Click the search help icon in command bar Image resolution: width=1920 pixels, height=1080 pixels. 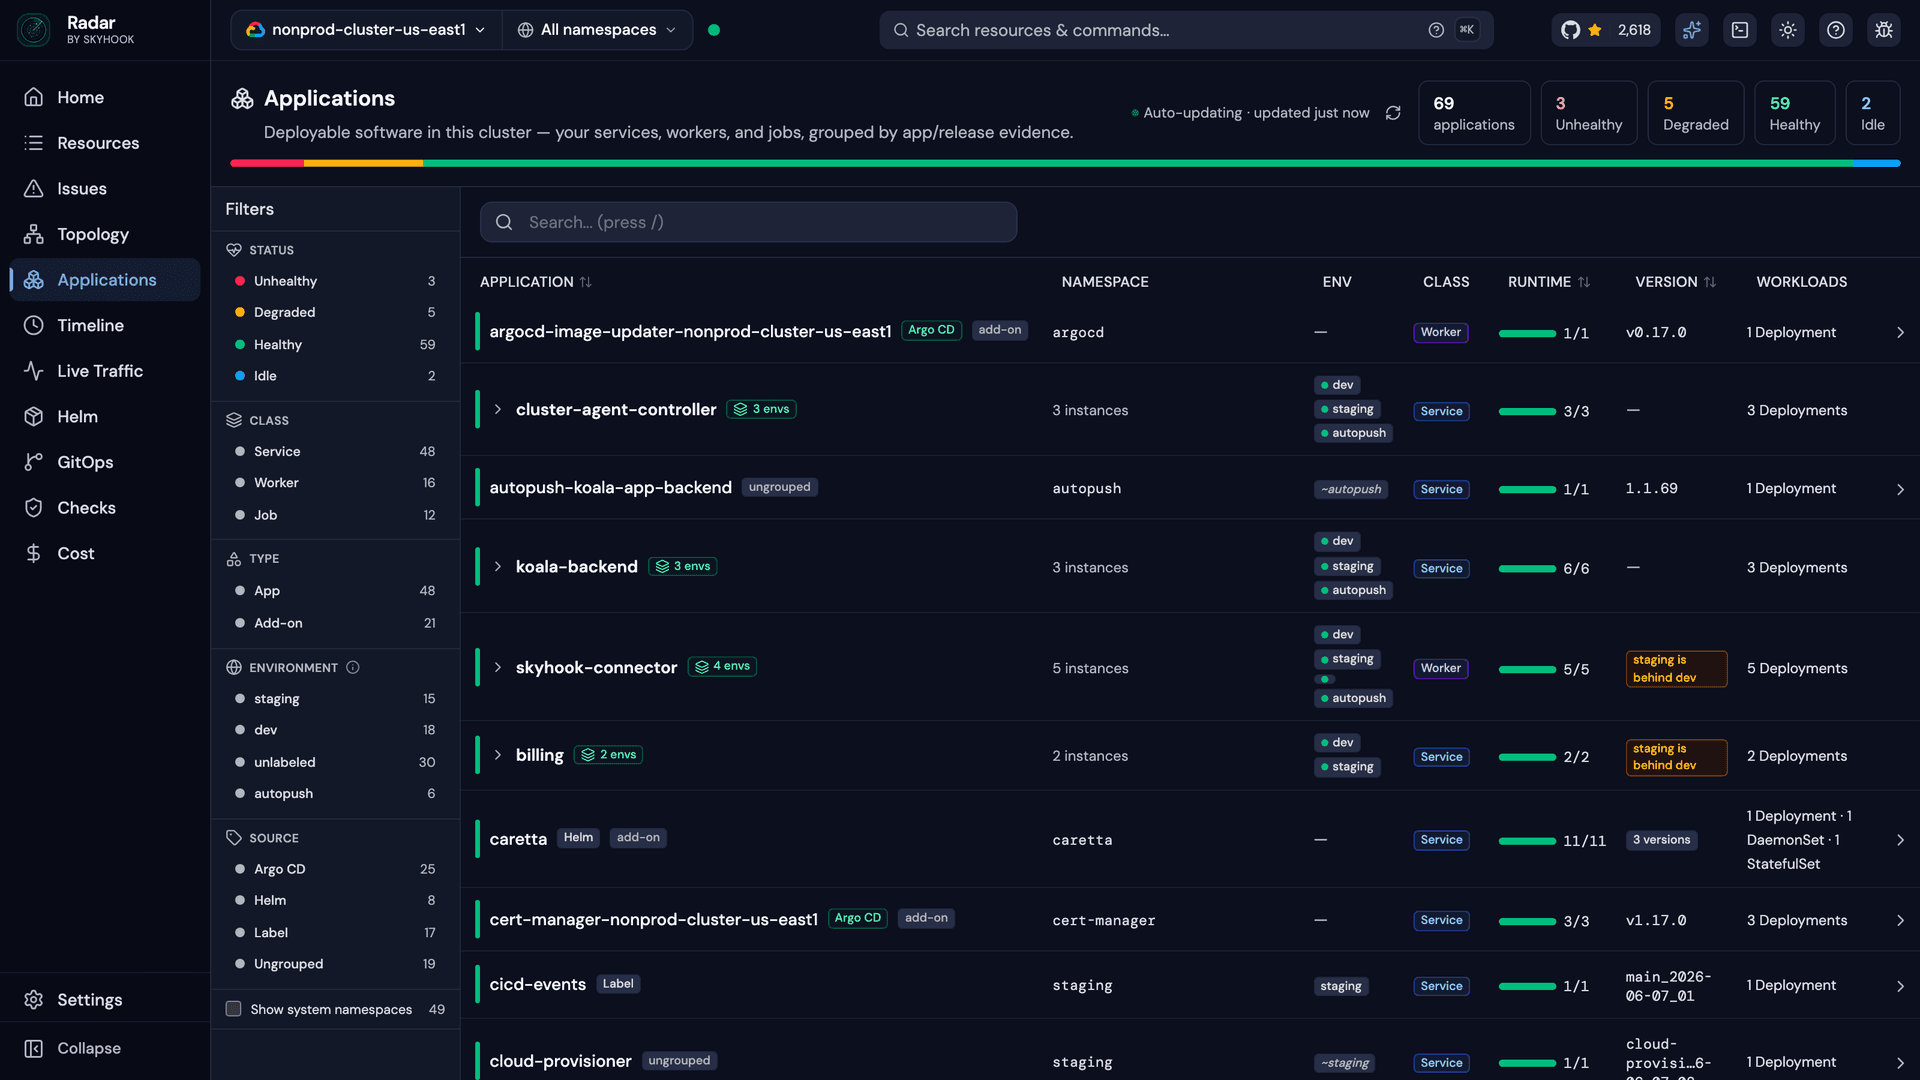point(1436,30)
